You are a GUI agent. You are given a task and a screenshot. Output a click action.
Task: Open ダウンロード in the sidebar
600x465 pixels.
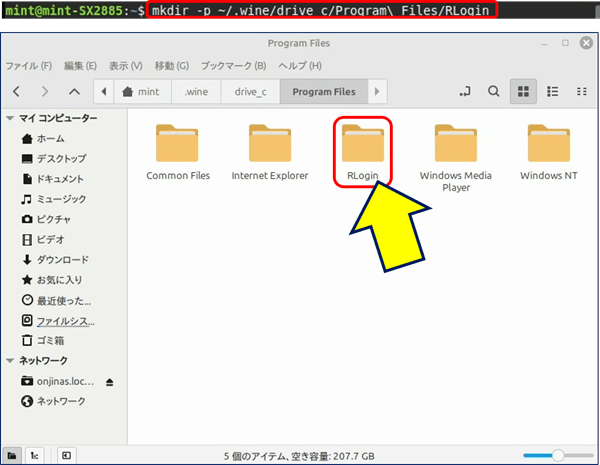(55, 260)
